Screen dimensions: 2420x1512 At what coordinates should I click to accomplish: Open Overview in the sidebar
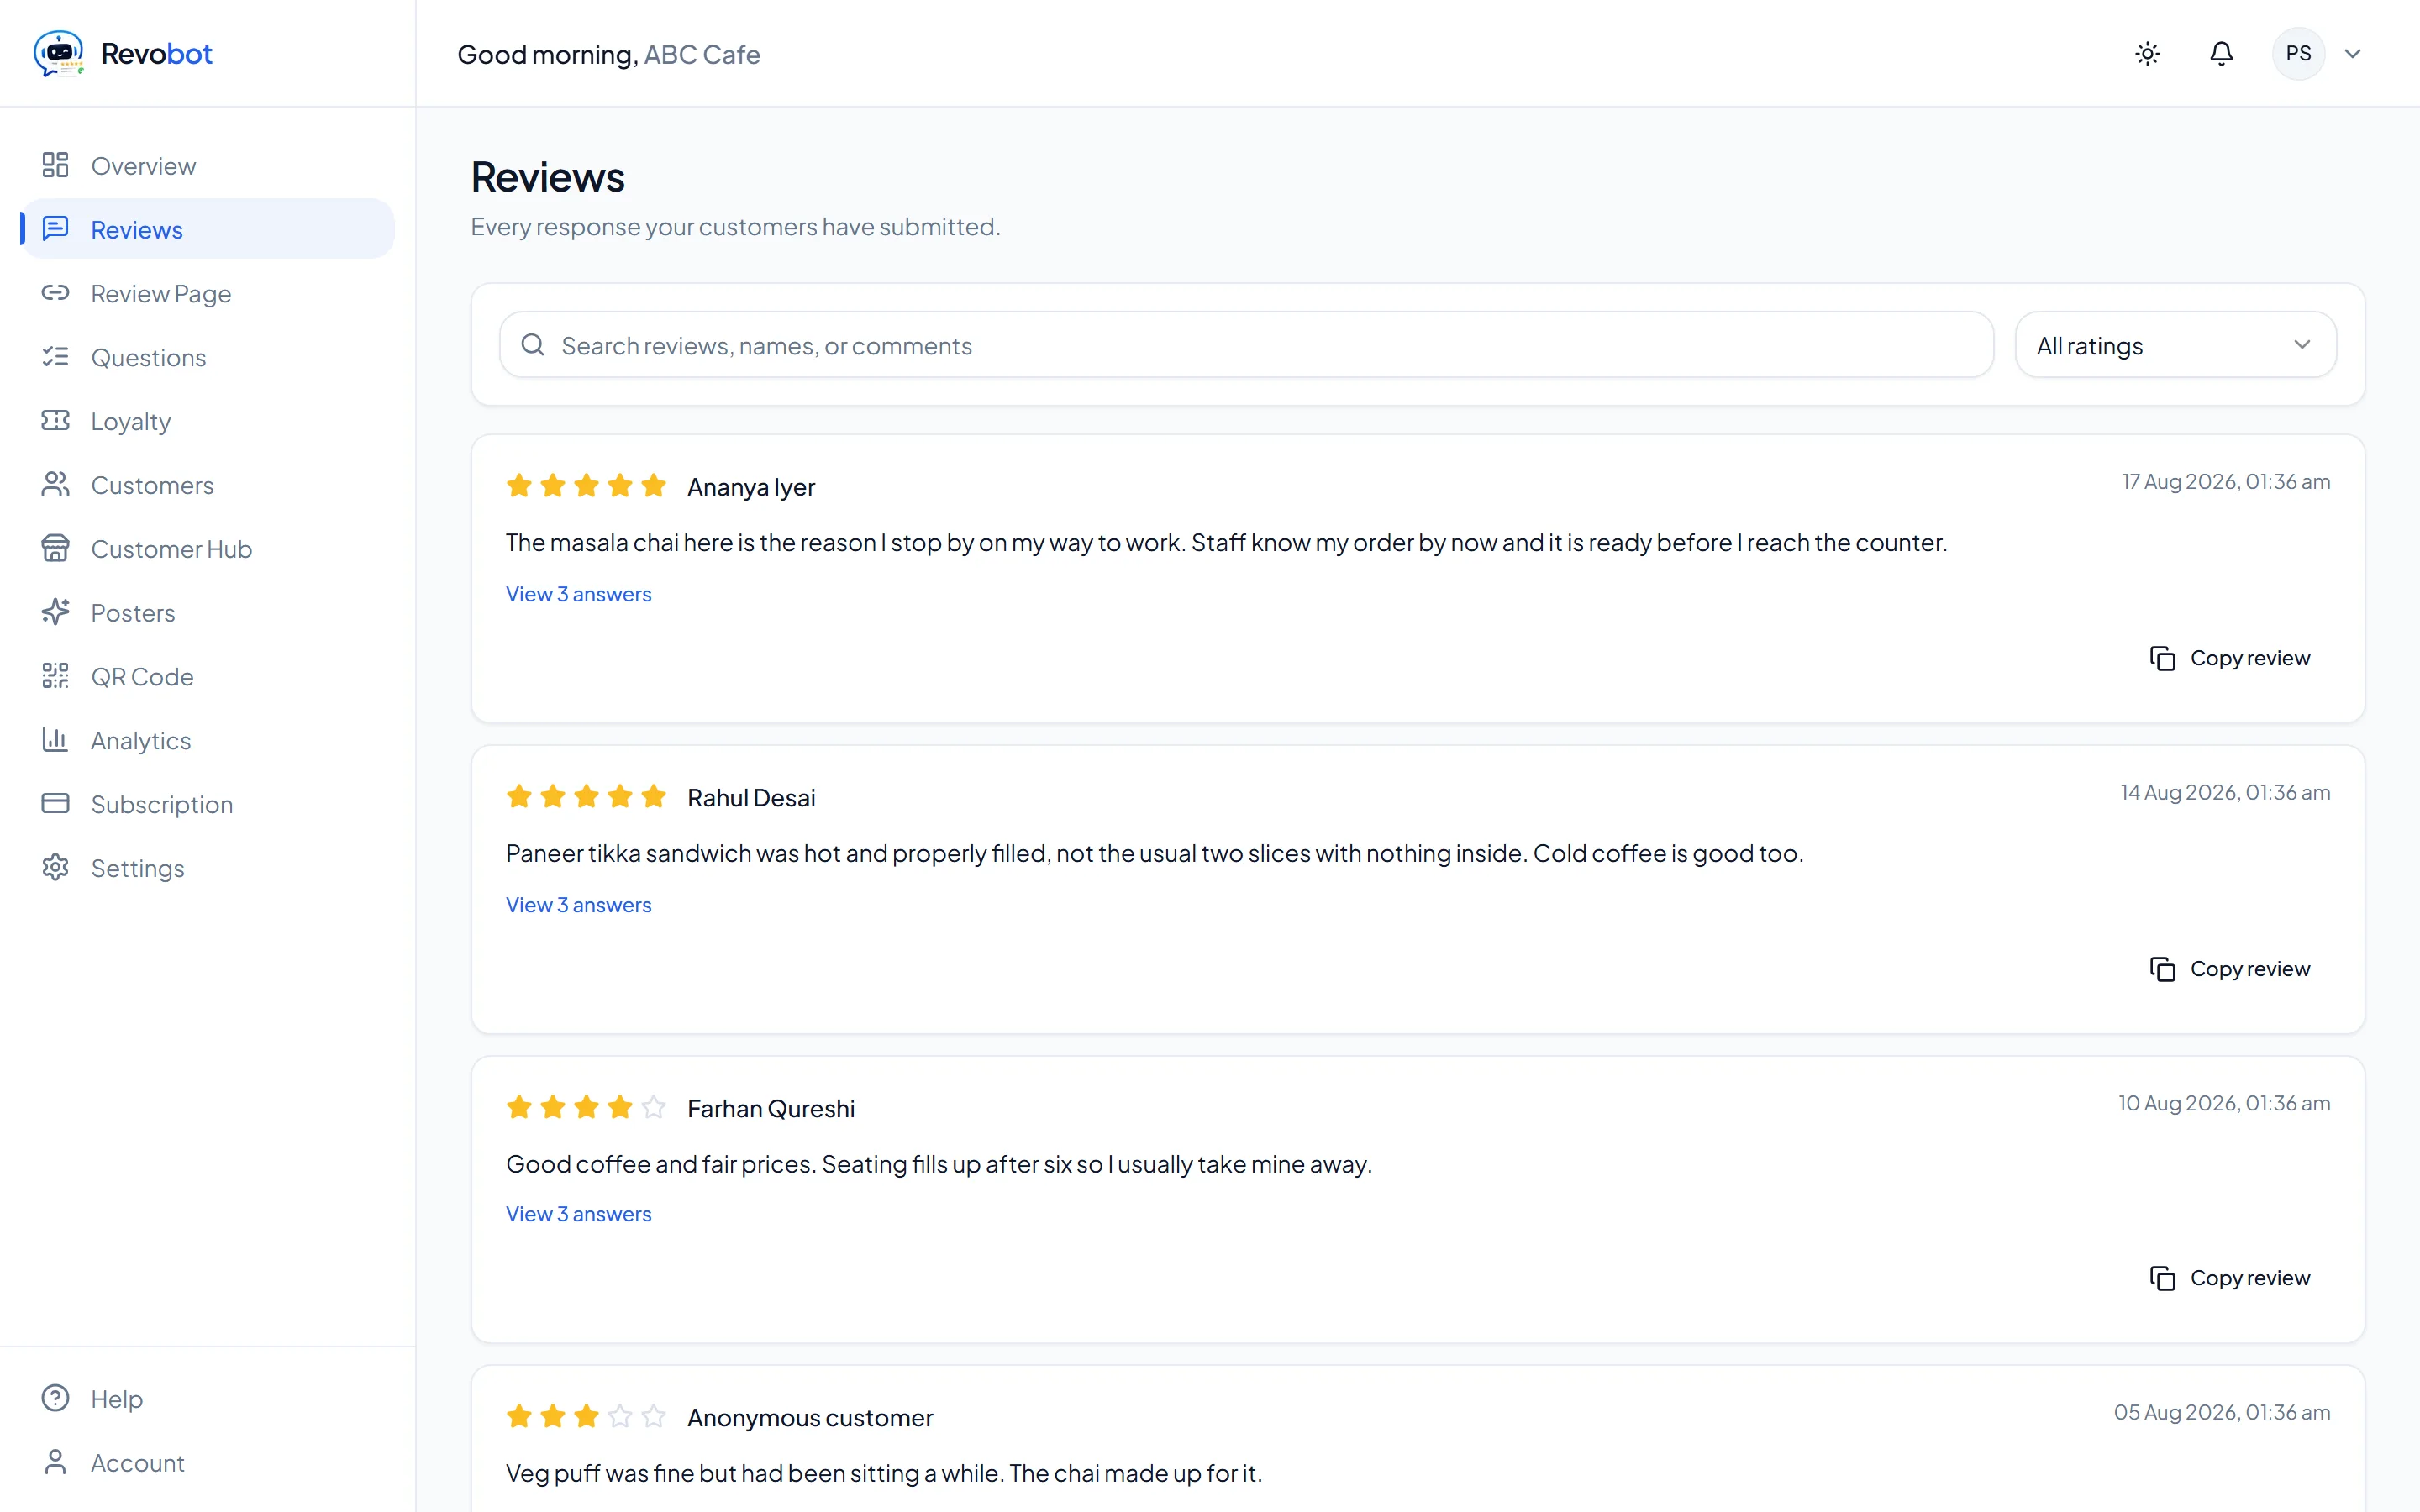click(x=207, y=165)
